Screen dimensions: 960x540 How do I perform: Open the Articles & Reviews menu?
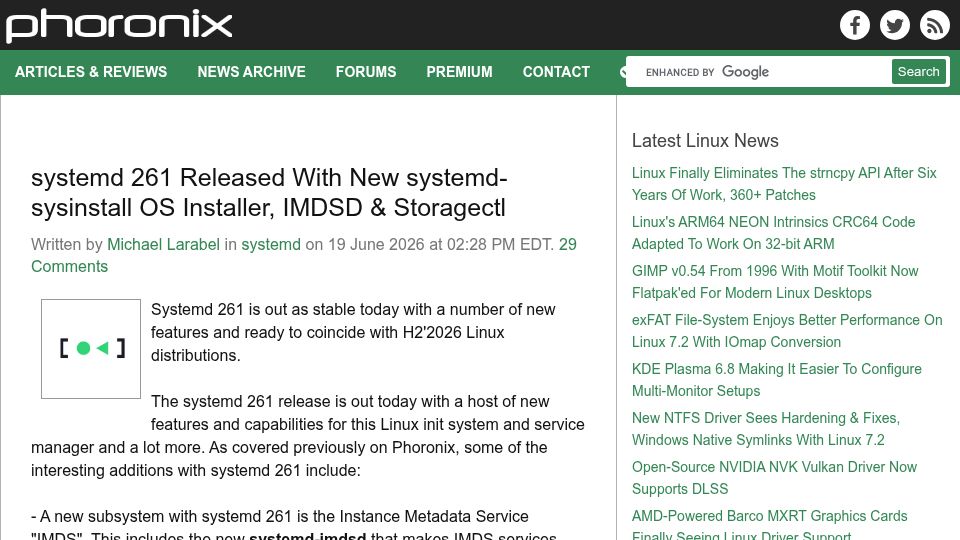click(91, 72)
